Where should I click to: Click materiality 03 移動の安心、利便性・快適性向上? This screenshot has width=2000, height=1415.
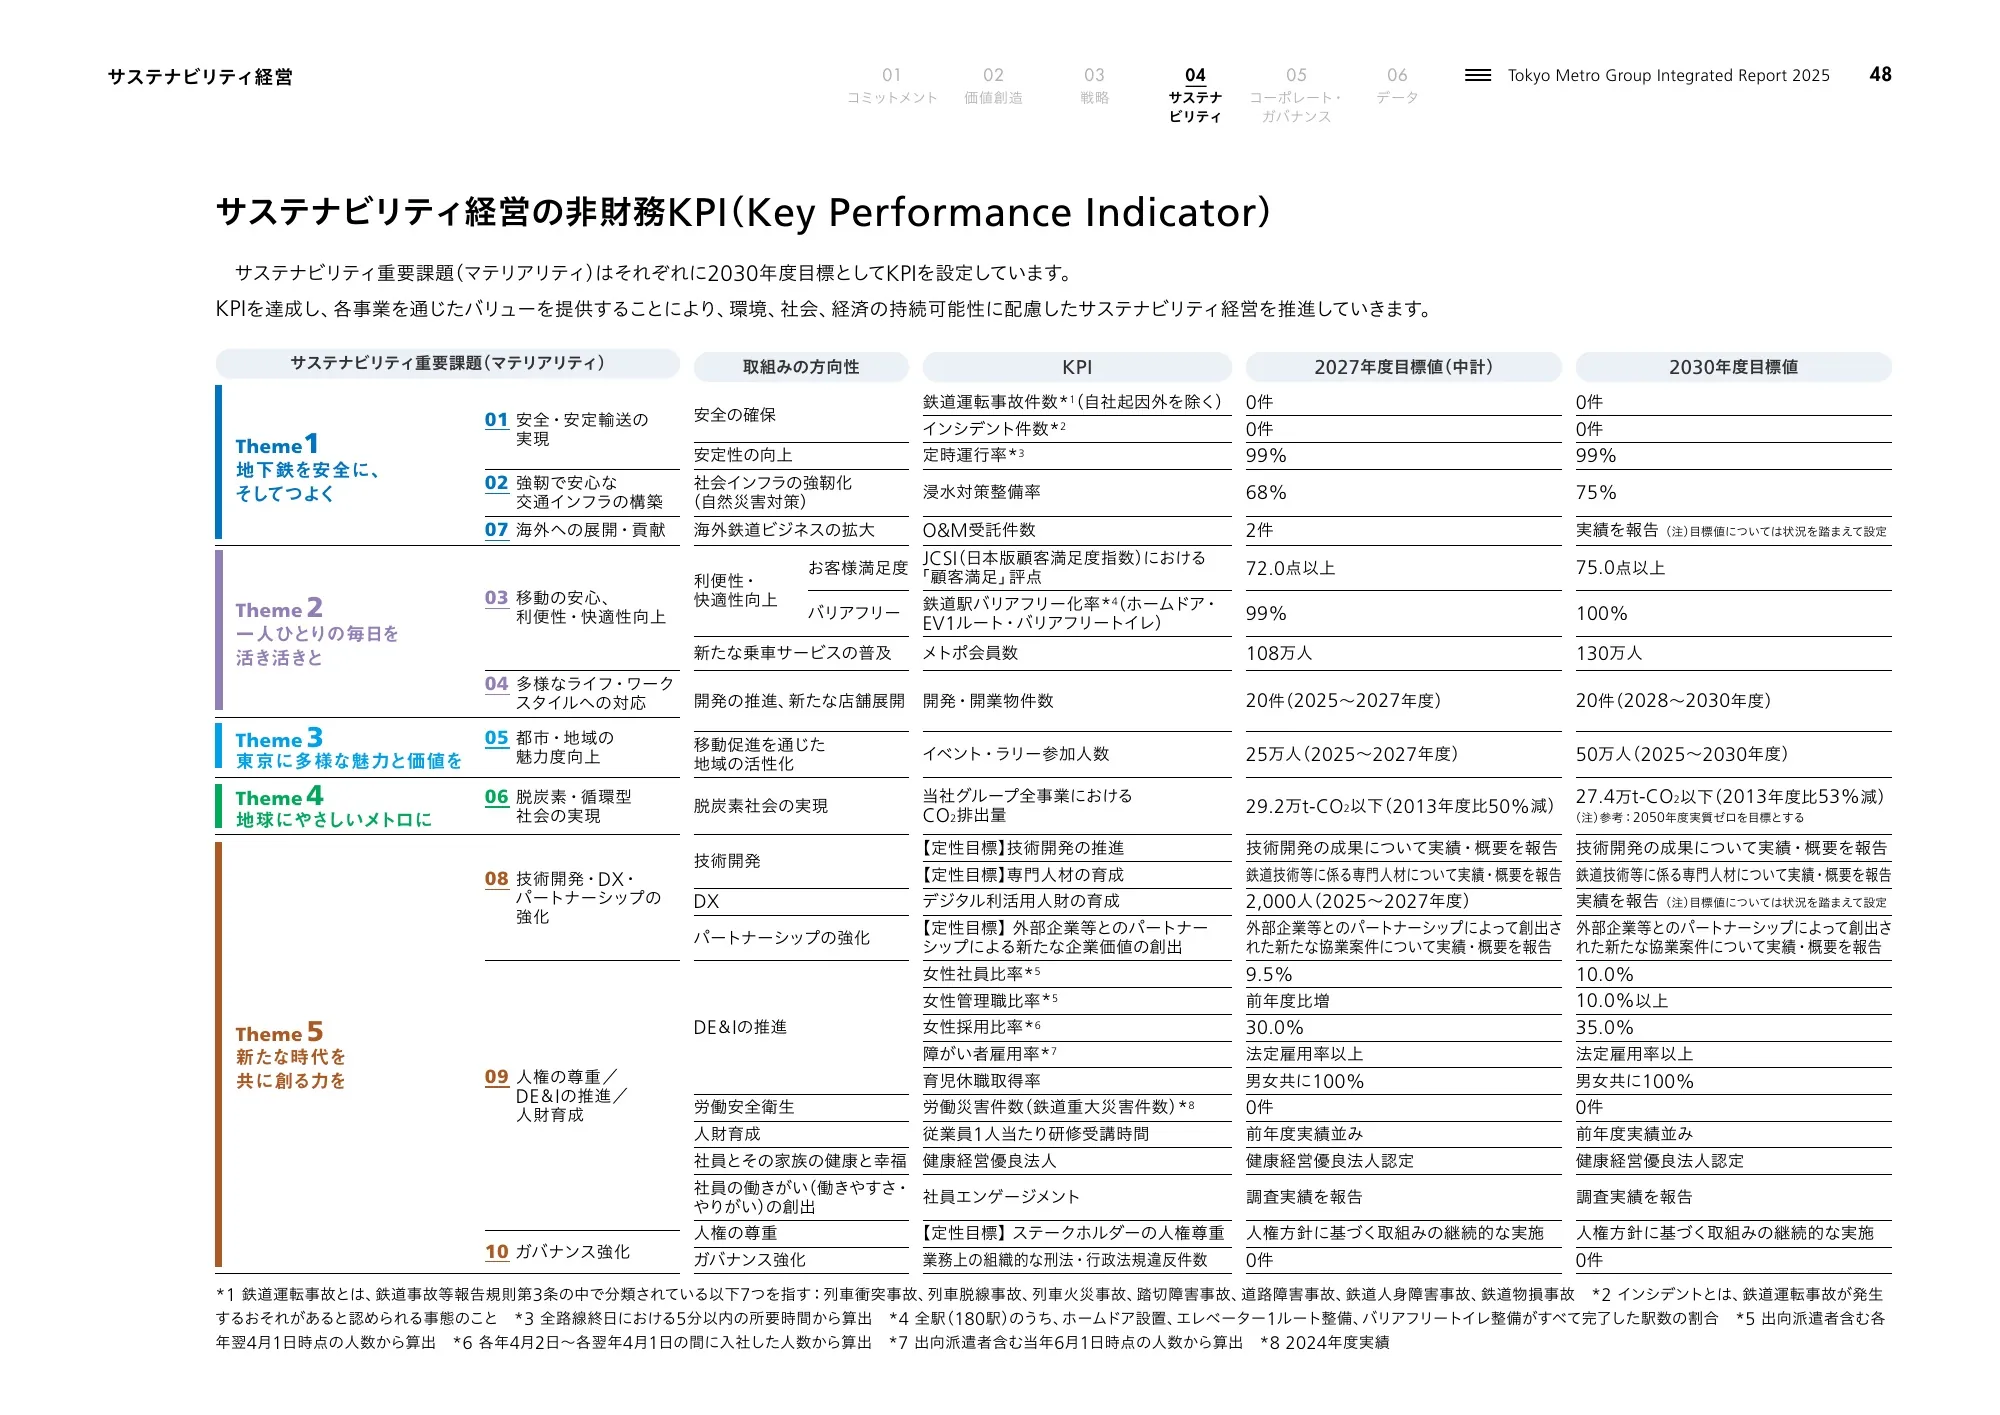coord(575,607)
